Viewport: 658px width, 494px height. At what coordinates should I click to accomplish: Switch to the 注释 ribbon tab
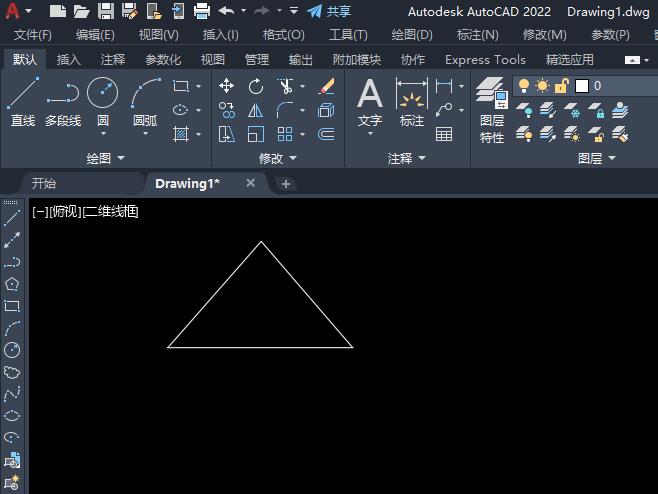[x=113, y=60]
